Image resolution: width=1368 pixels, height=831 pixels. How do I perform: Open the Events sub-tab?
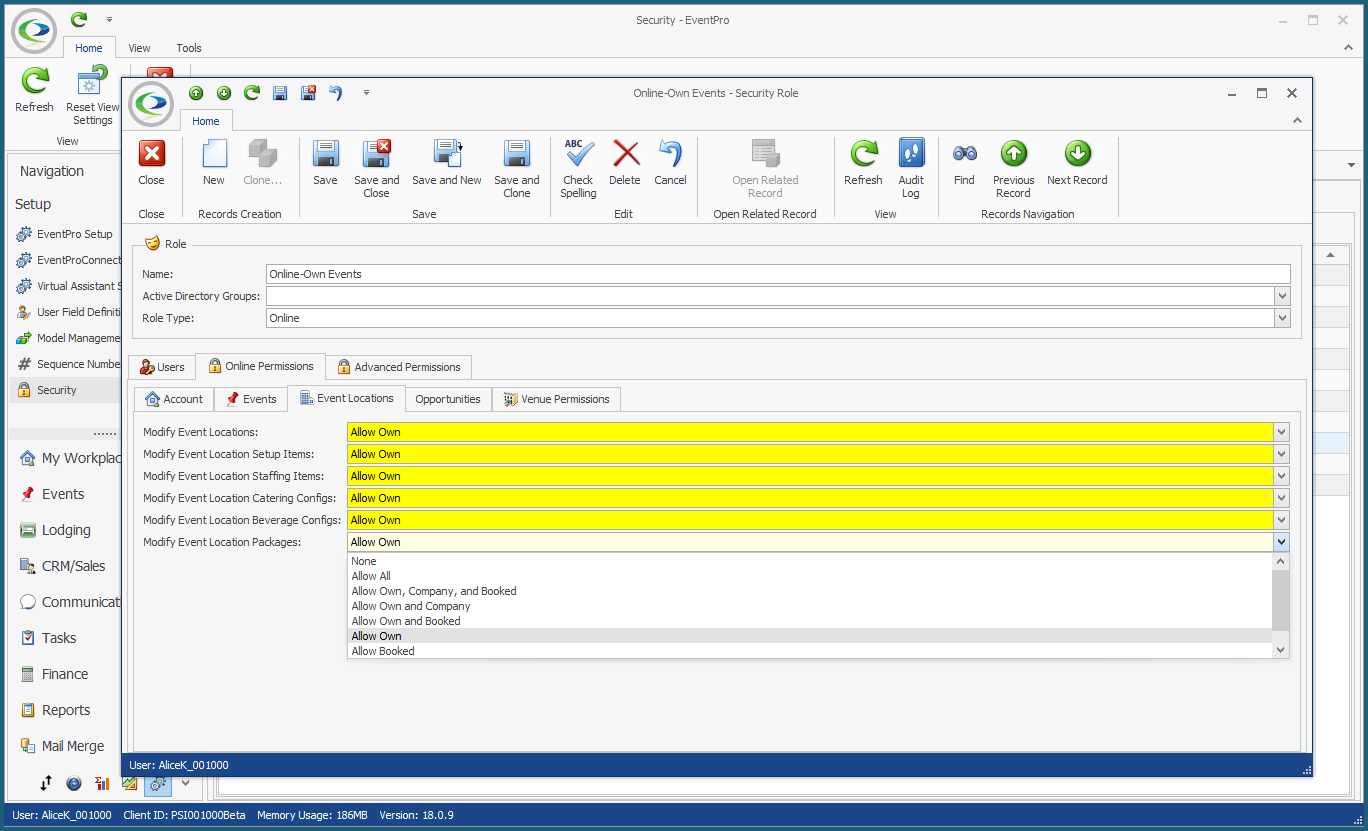tap(249, 399)
